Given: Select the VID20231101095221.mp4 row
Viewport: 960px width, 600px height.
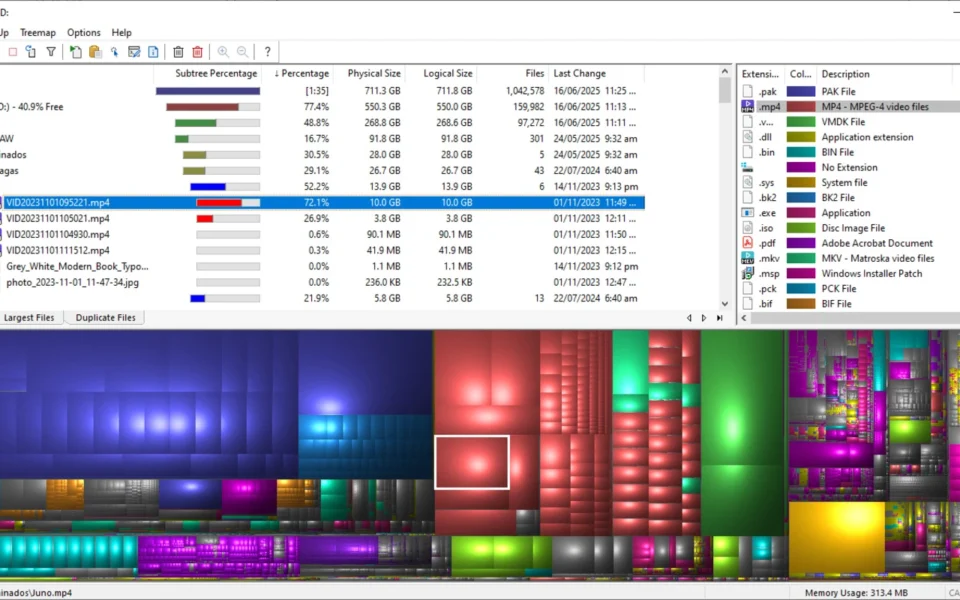Looking at the screenshot, I should 322,203.
